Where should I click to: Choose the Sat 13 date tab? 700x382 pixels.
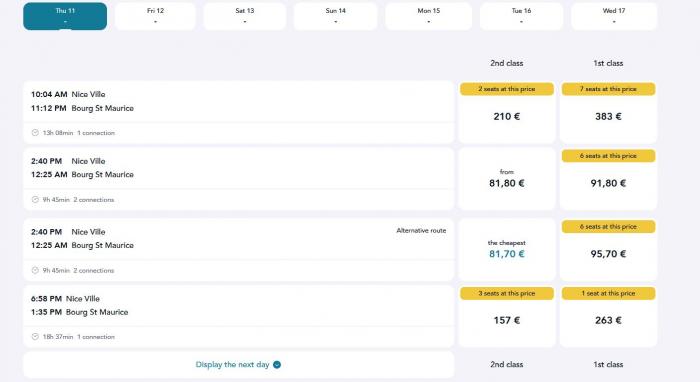point(245,16)
